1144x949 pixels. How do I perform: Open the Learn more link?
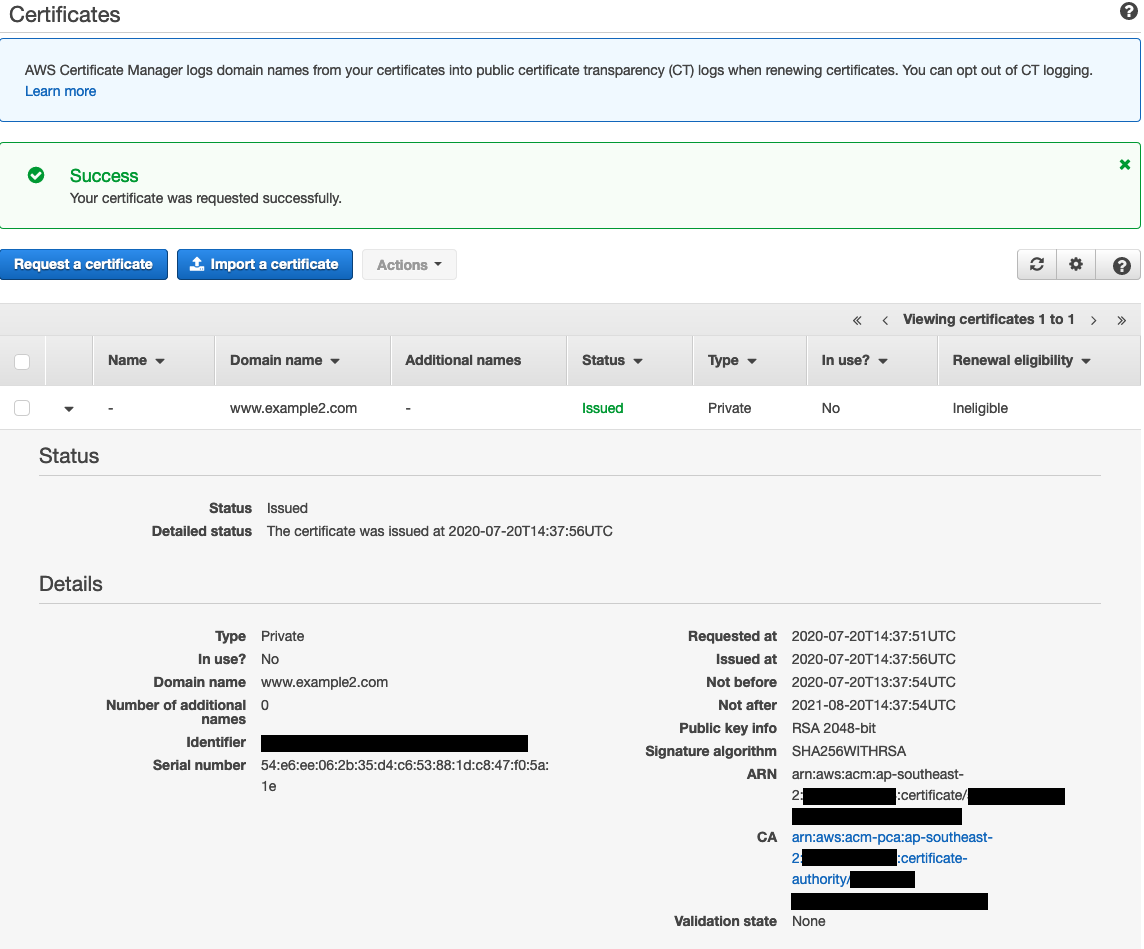tap(60, 91)
